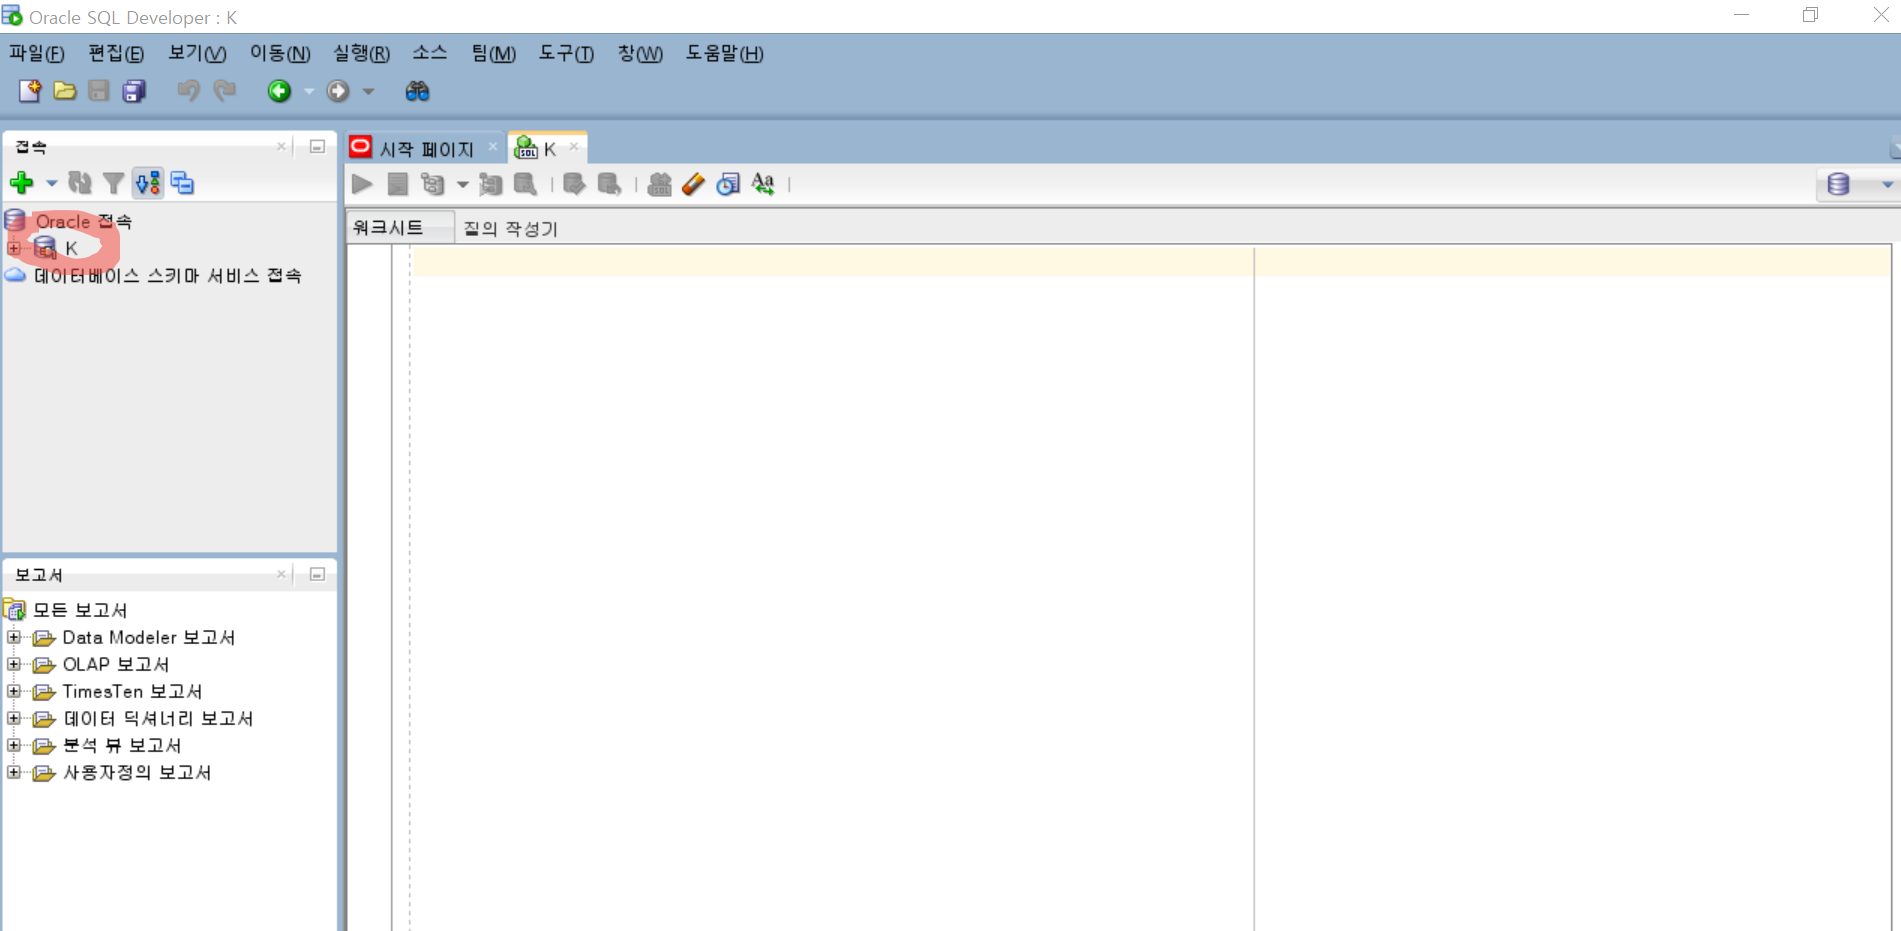Screen dimensions: 1901x931
Task: Click inside the SQL worksheet editor area
Action: click(1150, 590)
